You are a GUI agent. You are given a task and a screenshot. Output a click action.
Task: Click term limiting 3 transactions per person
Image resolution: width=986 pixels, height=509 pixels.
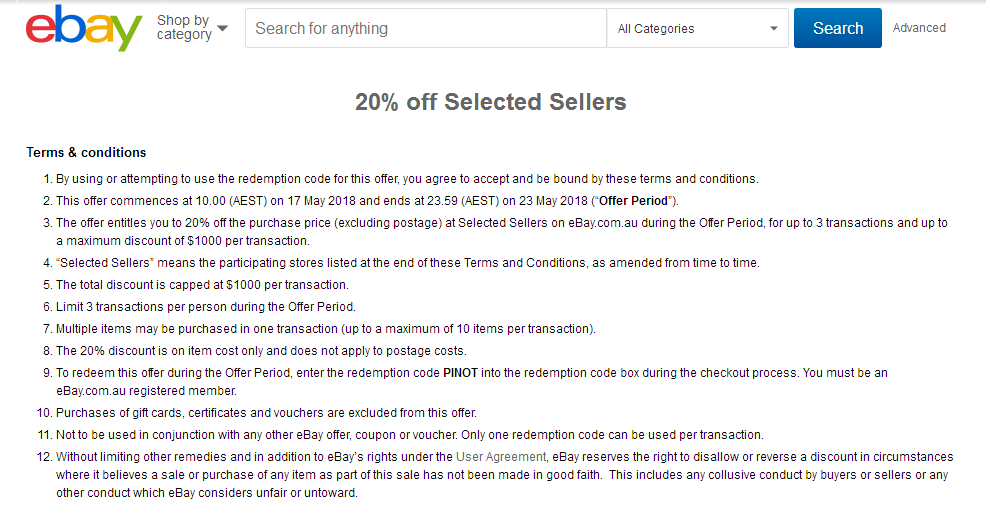206,307
